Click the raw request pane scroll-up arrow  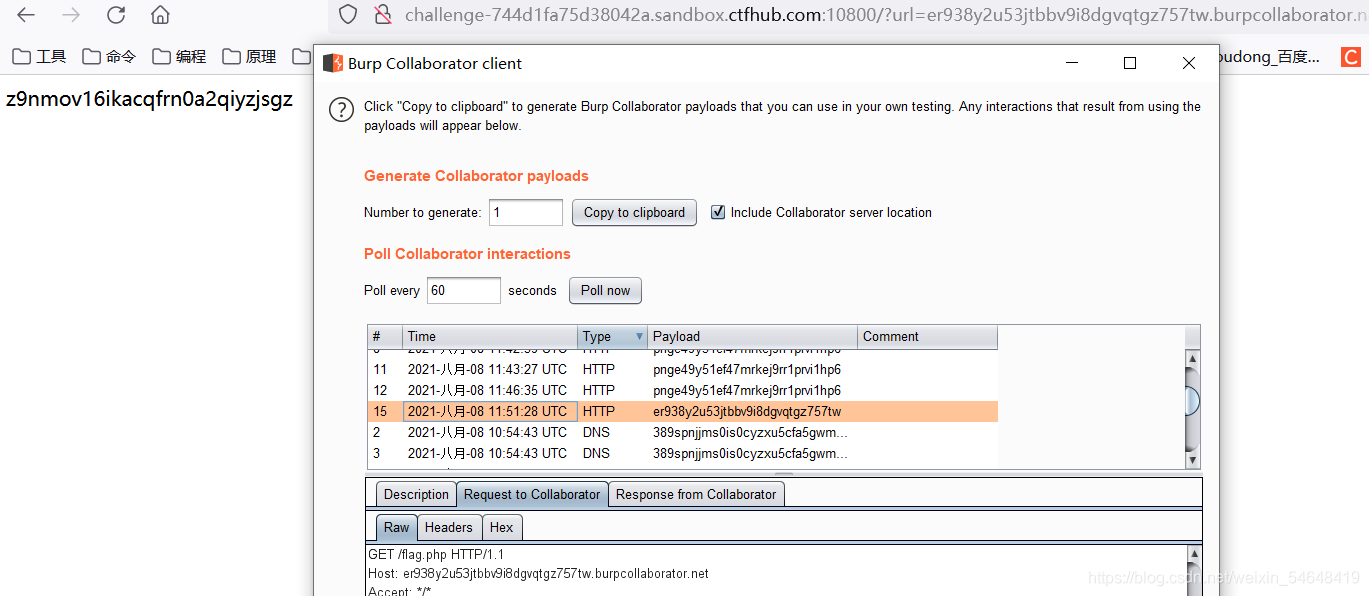click(x=1193, y=553)
